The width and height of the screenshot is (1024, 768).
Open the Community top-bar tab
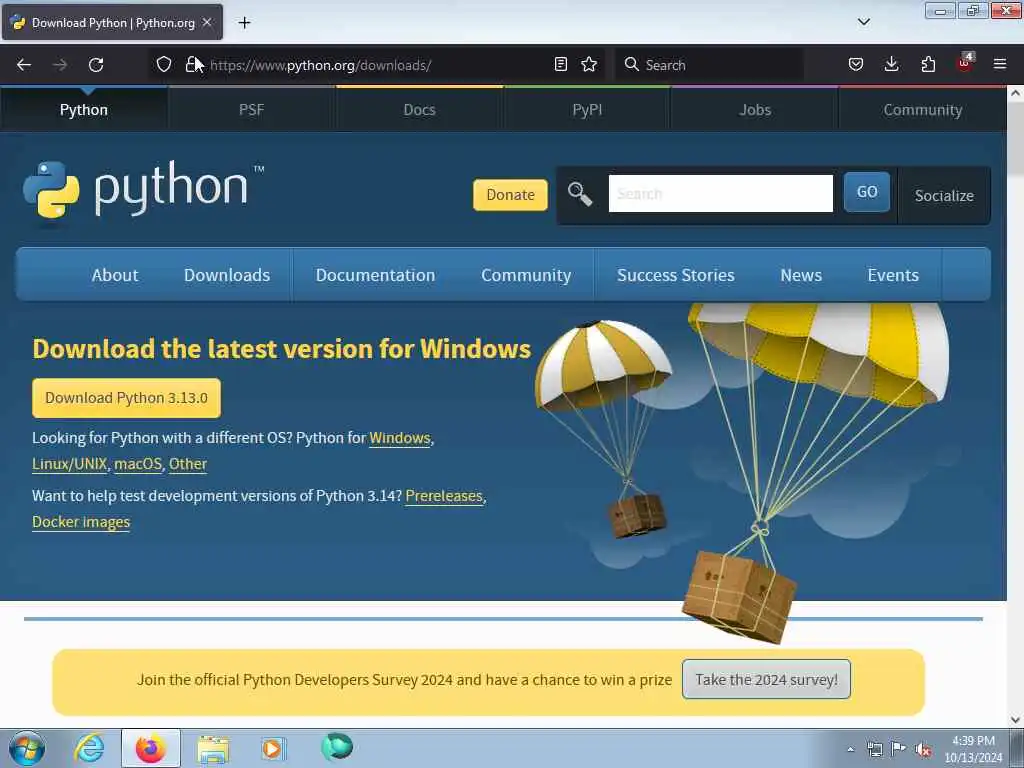click(x=923, y=110)
